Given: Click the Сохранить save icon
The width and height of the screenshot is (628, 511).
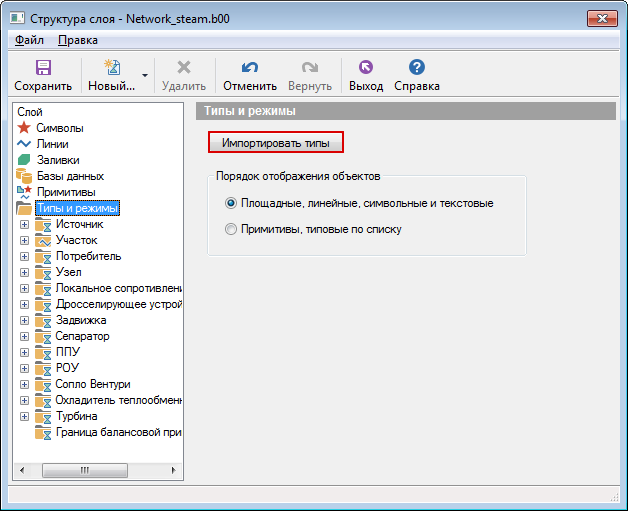Looking at the screenshot, I should click(43, 68).
